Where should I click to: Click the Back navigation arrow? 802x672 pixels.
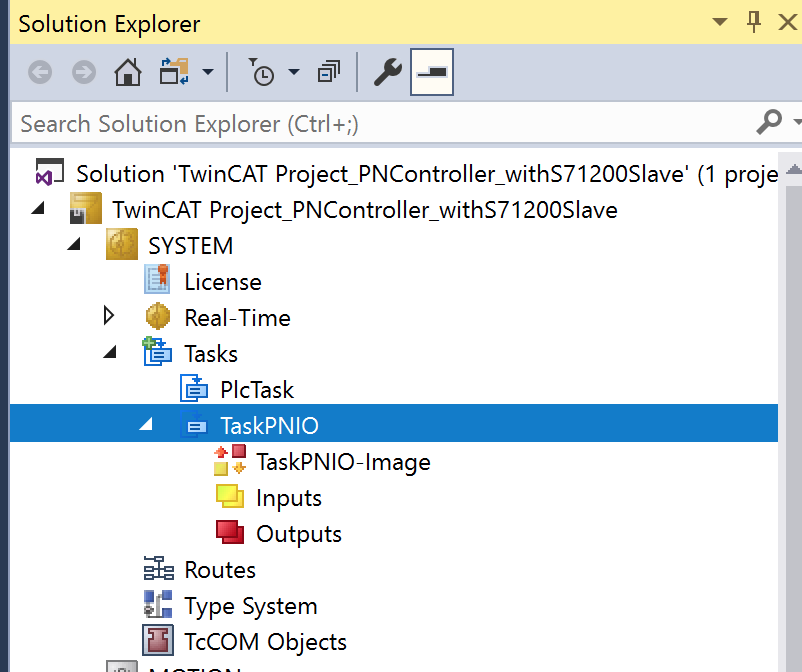[x=40, y=72]
